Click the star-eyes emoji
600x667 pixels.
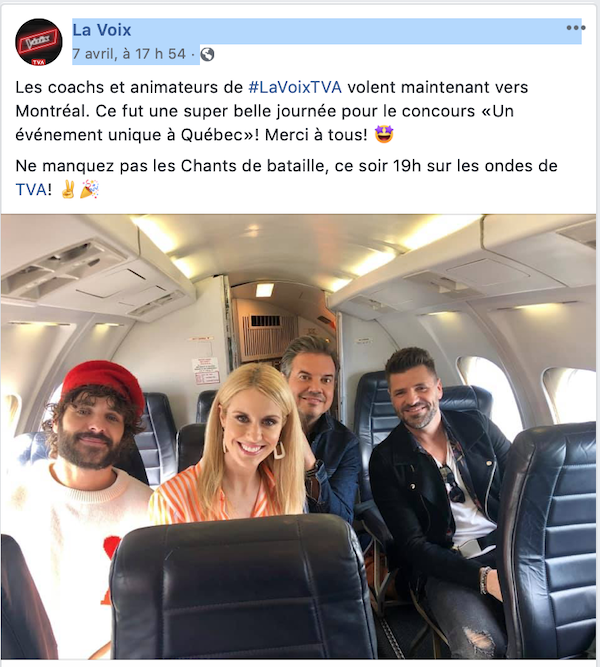coord(384,134)
